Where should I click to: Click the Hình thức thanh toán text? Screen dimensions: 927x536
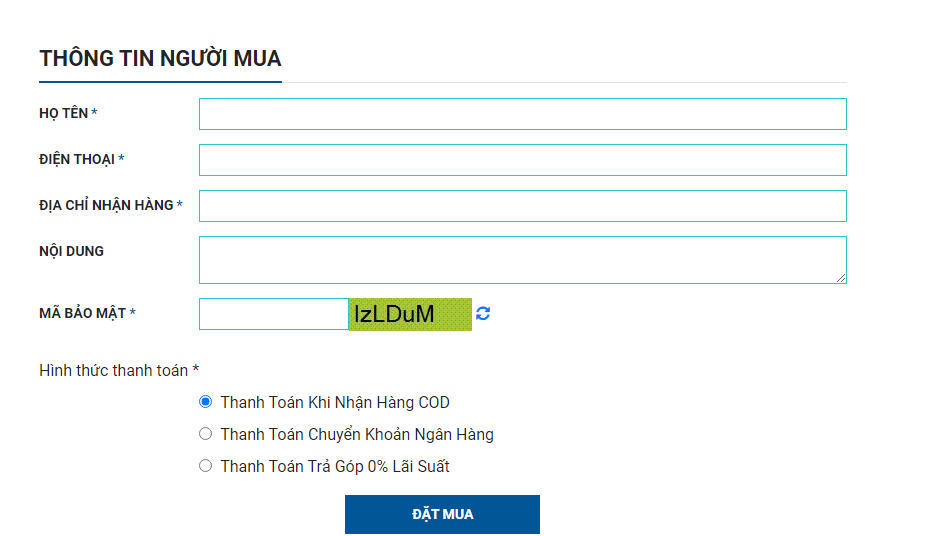coord(113,370)
